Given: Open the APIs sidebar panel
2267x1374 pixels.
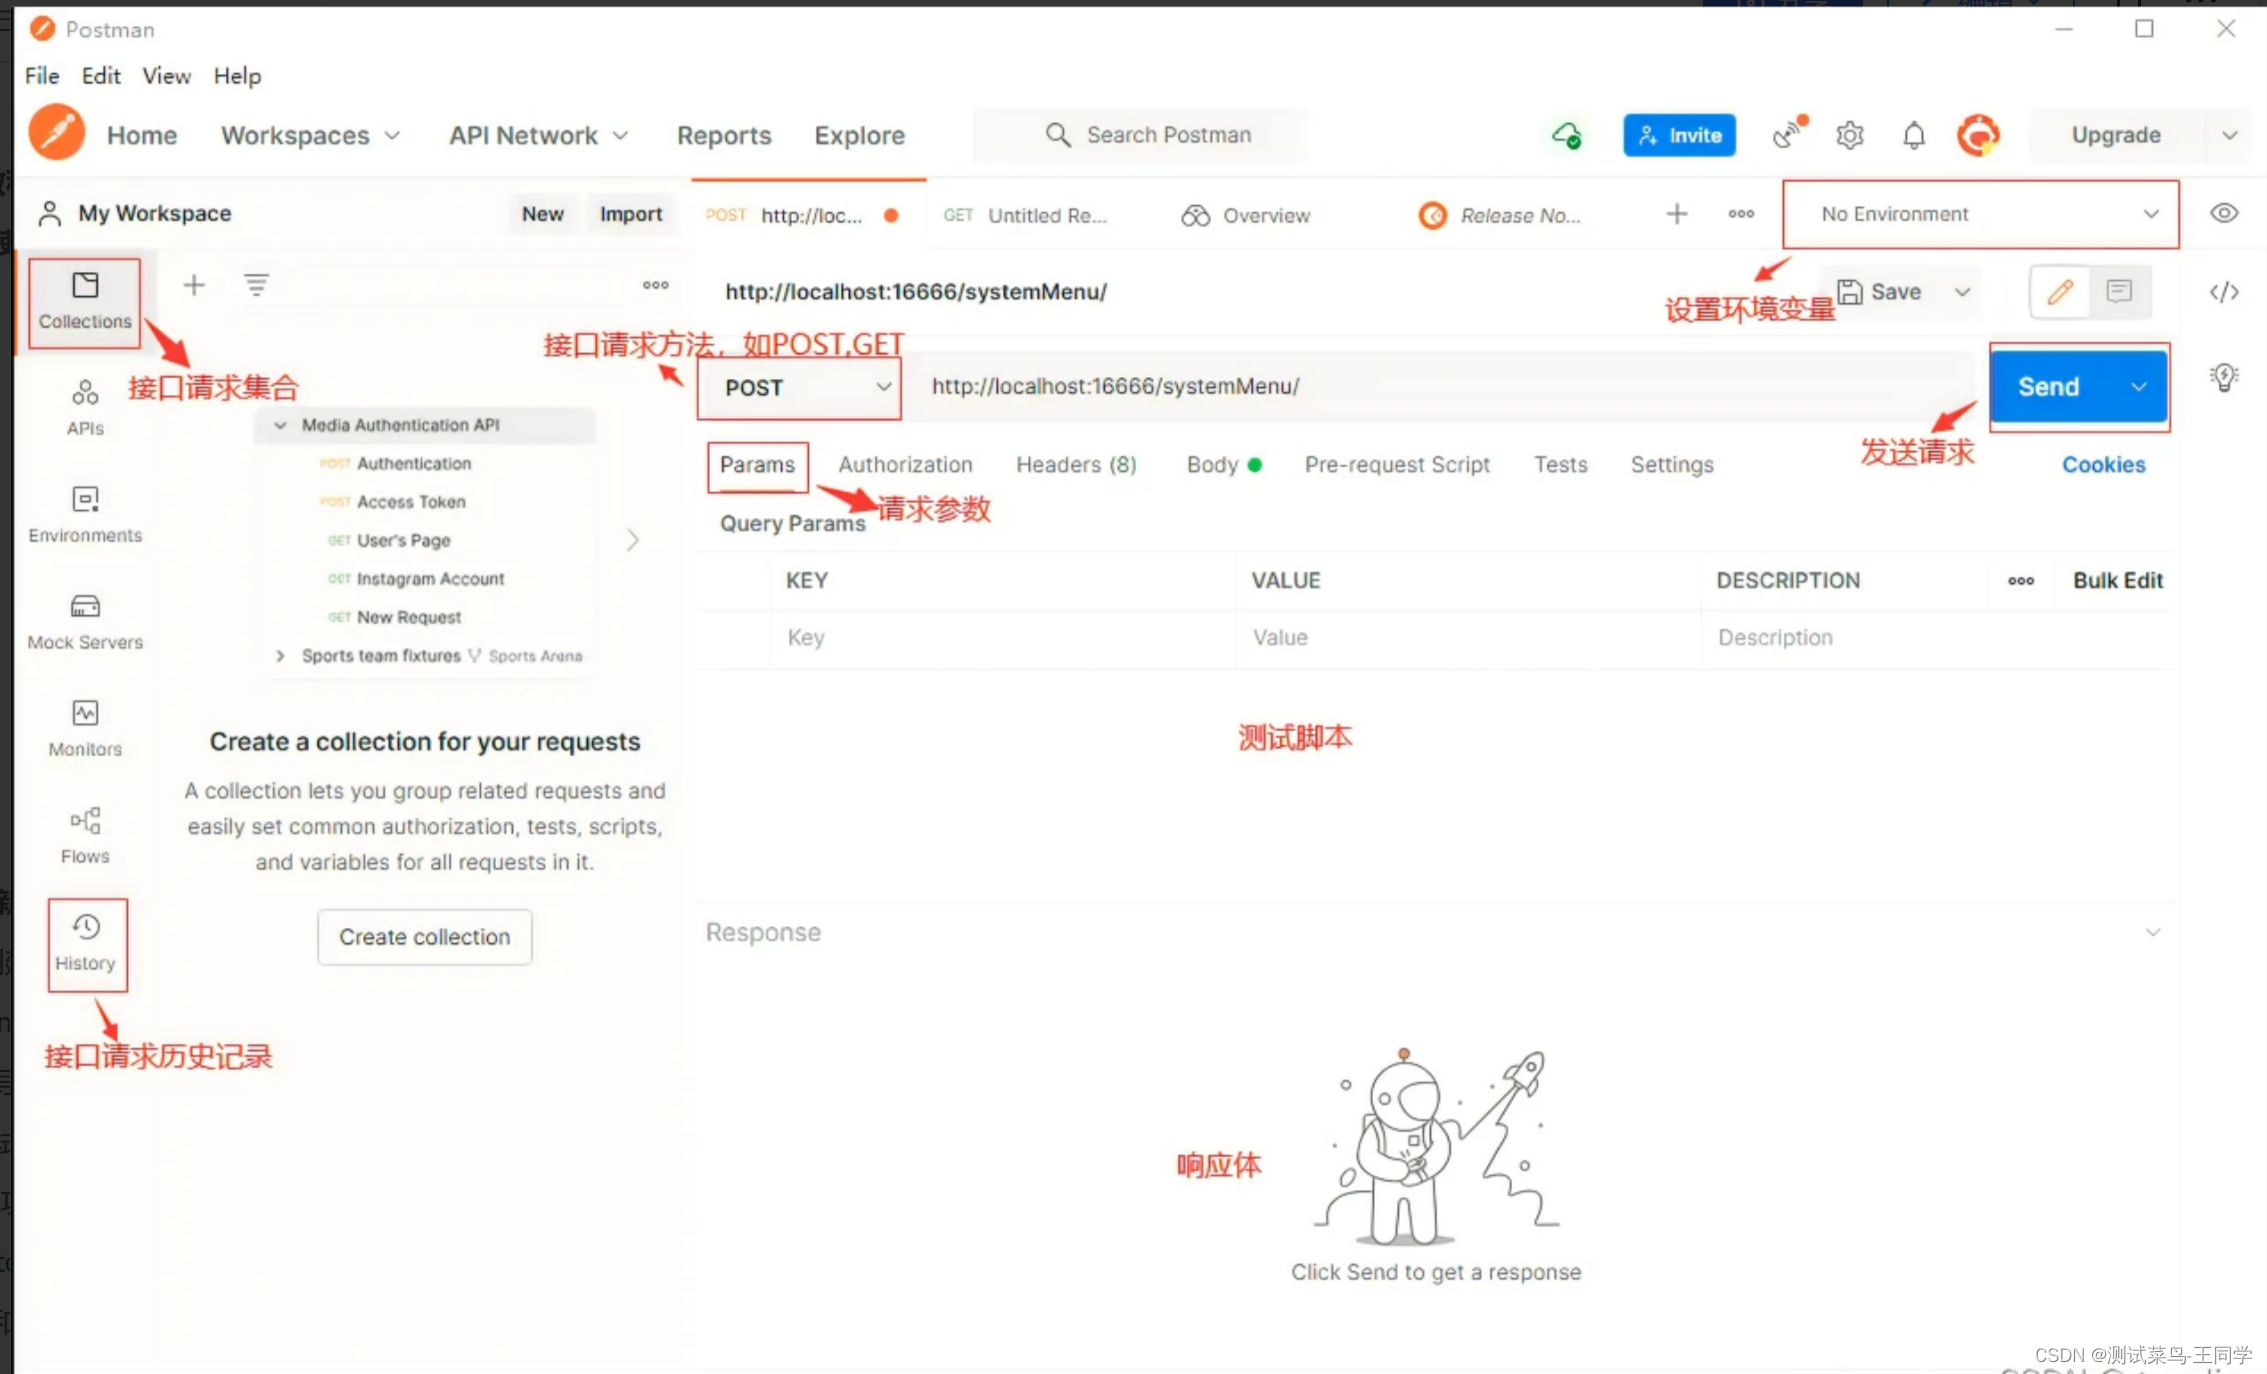Looking at the screenshot, I should (x=85, y=407).
